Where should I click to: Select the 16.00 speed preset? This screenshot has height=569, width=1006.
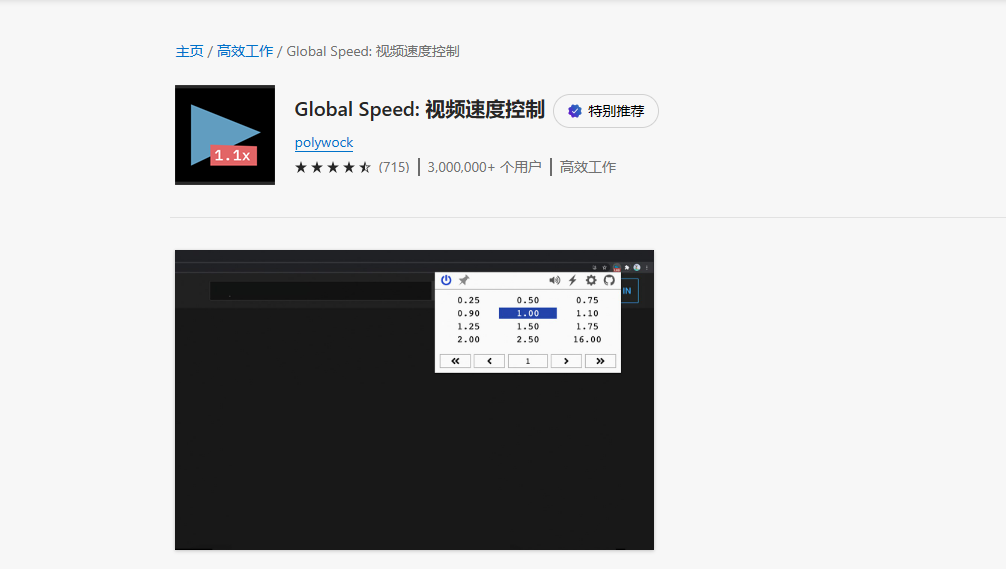tap(587, 339)
